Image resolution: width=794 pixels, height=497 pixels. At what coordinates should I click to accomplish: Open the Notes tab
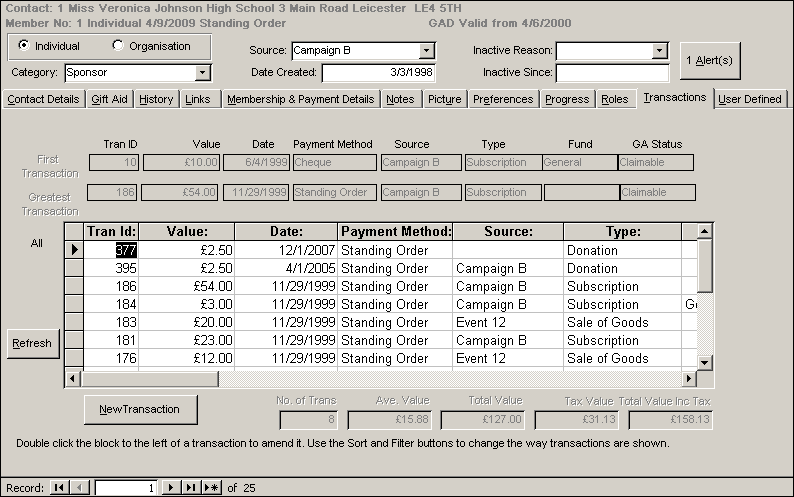pyautogui.click(x=400, y=99)
